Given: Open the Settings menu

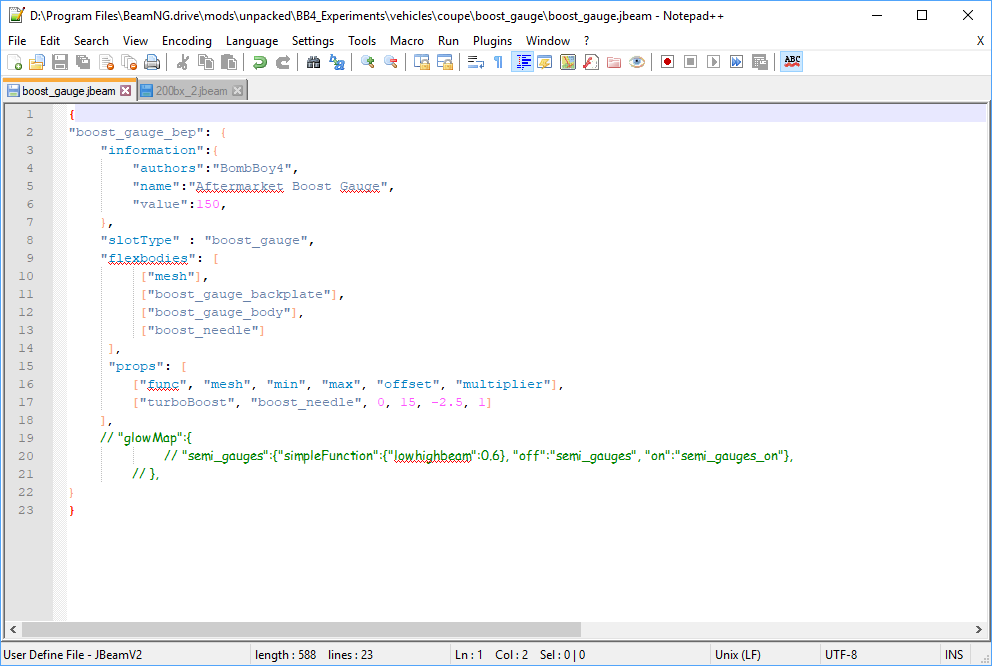Looking at the screenshot, I should point(313,40).
